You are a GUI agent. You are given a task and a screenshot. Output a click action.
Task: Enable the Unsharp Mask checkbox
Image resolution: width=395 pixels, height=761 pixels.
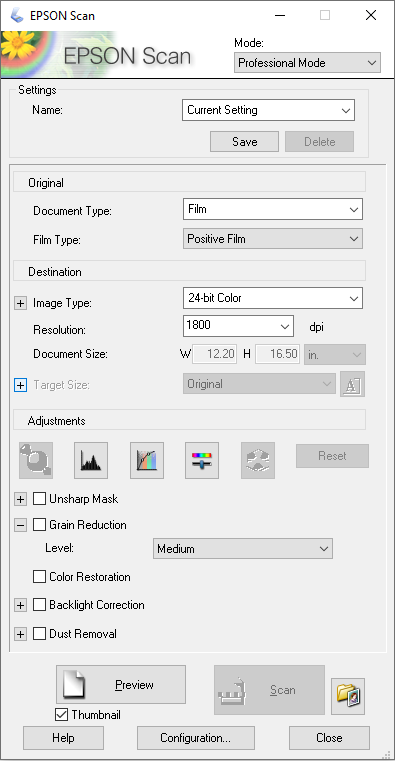39,499
